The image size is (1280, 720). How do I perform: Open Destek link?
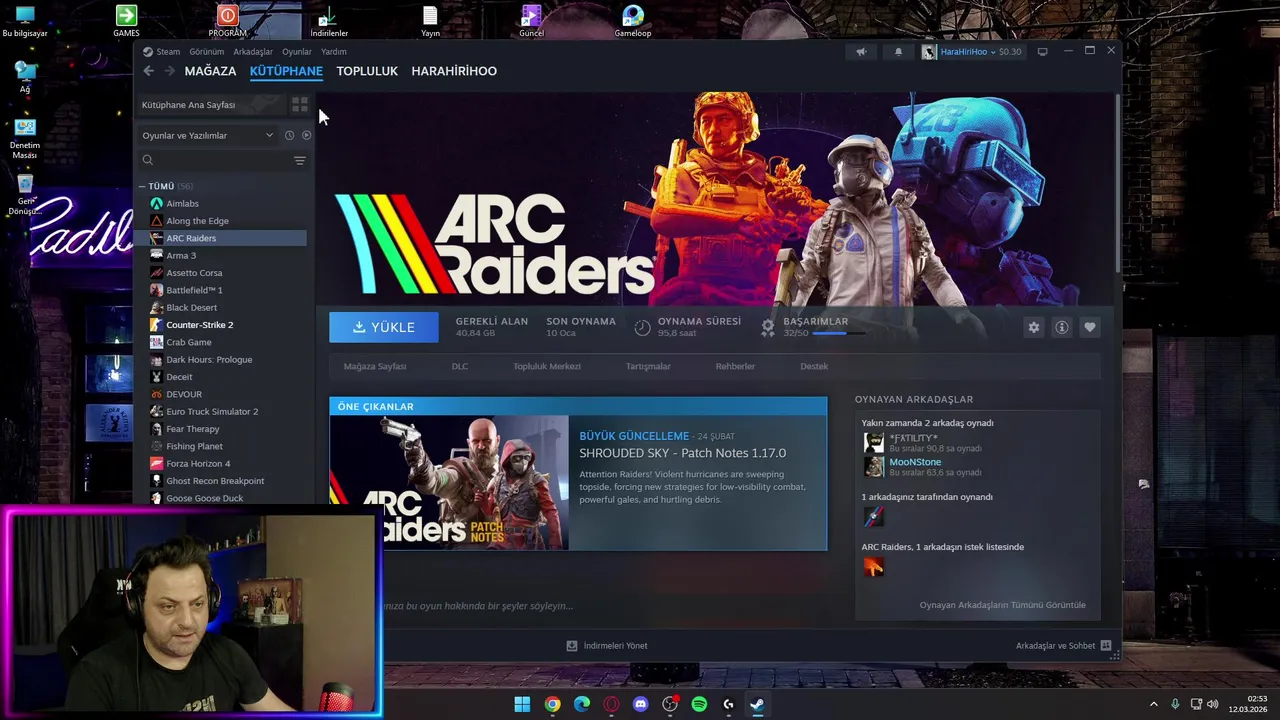(814, 366)
